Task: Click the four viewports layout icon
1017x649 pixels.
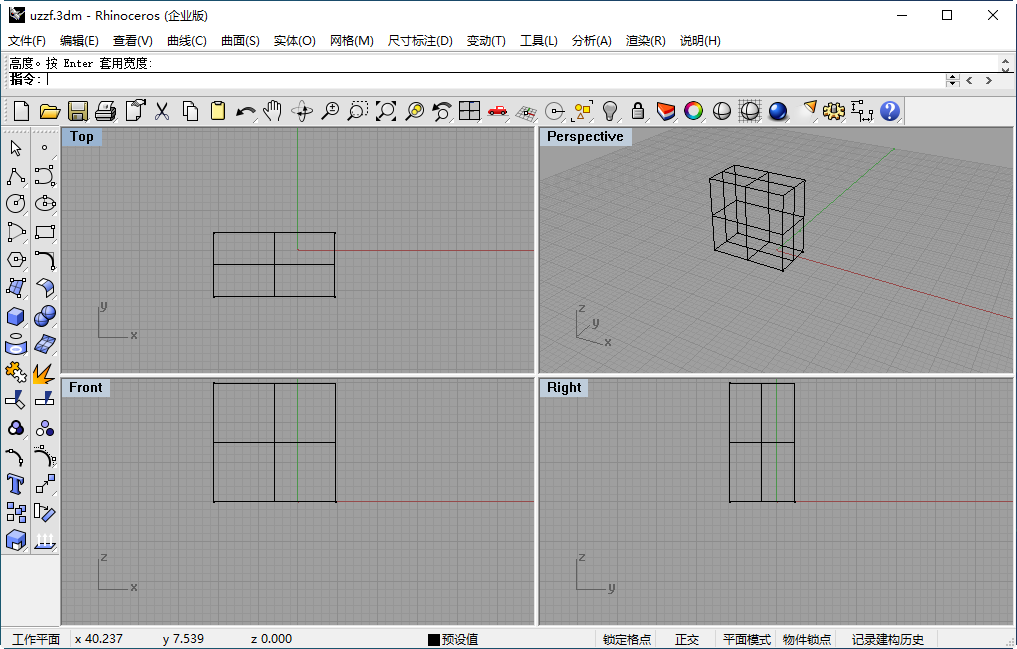Action: (469, 112)
